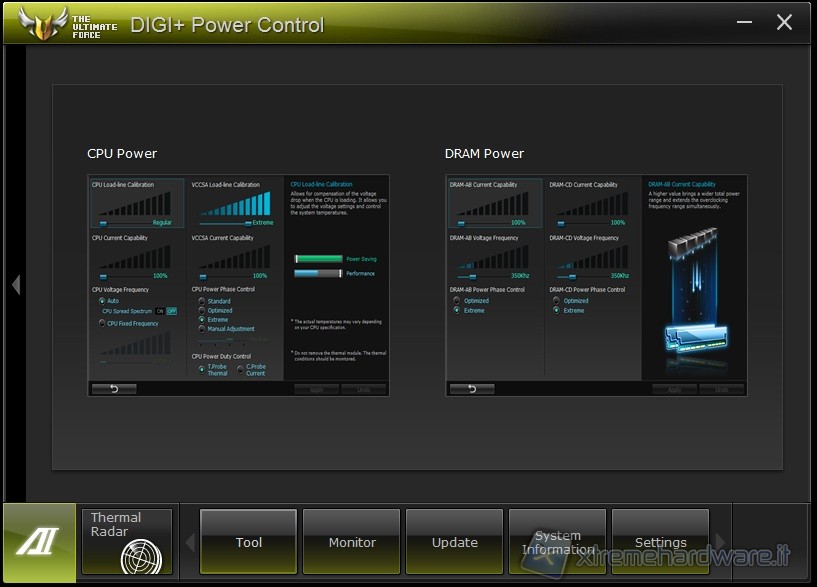Click the back arrow in CPU Power panel
Viewport: 817px width, 587px height.
point(113,388)
